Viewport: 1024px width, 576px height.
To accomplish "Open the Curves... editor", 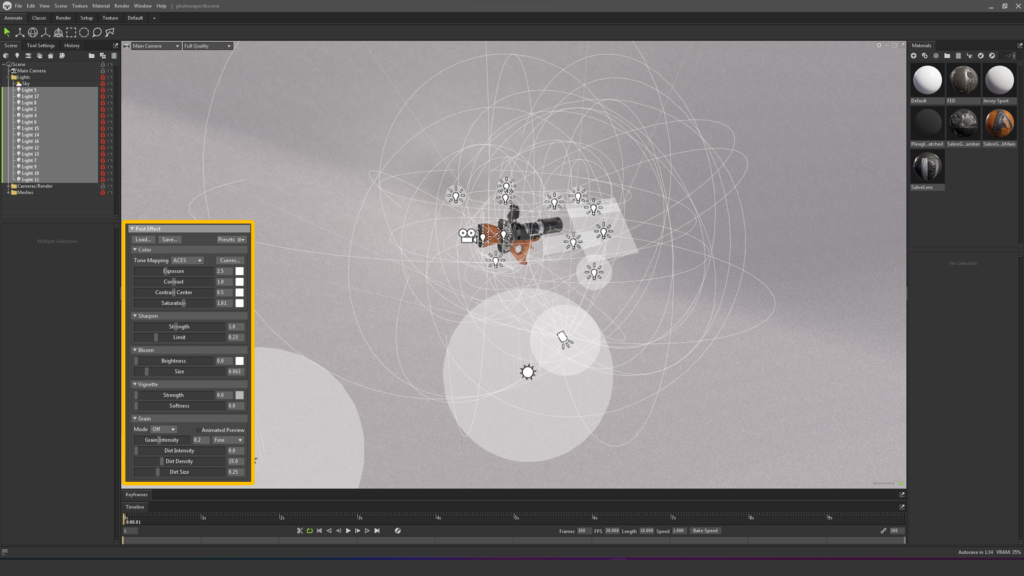I will pos(229,260).
